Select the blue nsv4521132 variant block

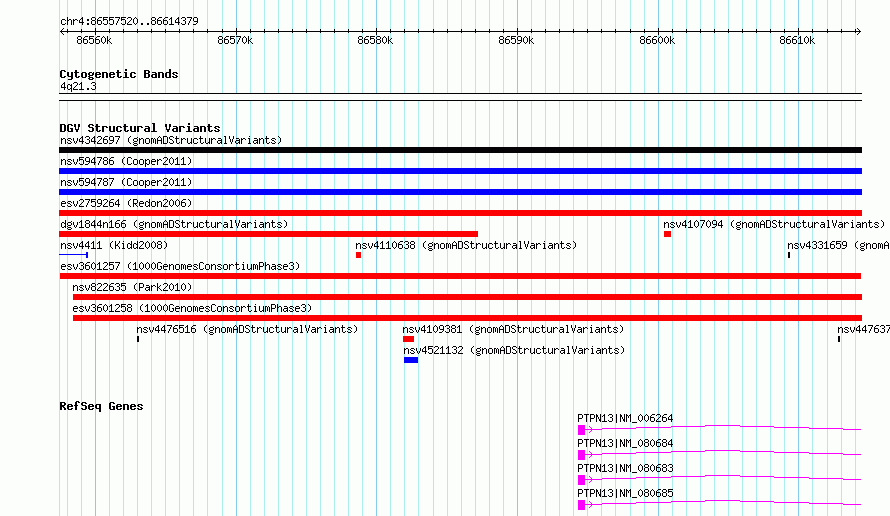tap(411, 360)
